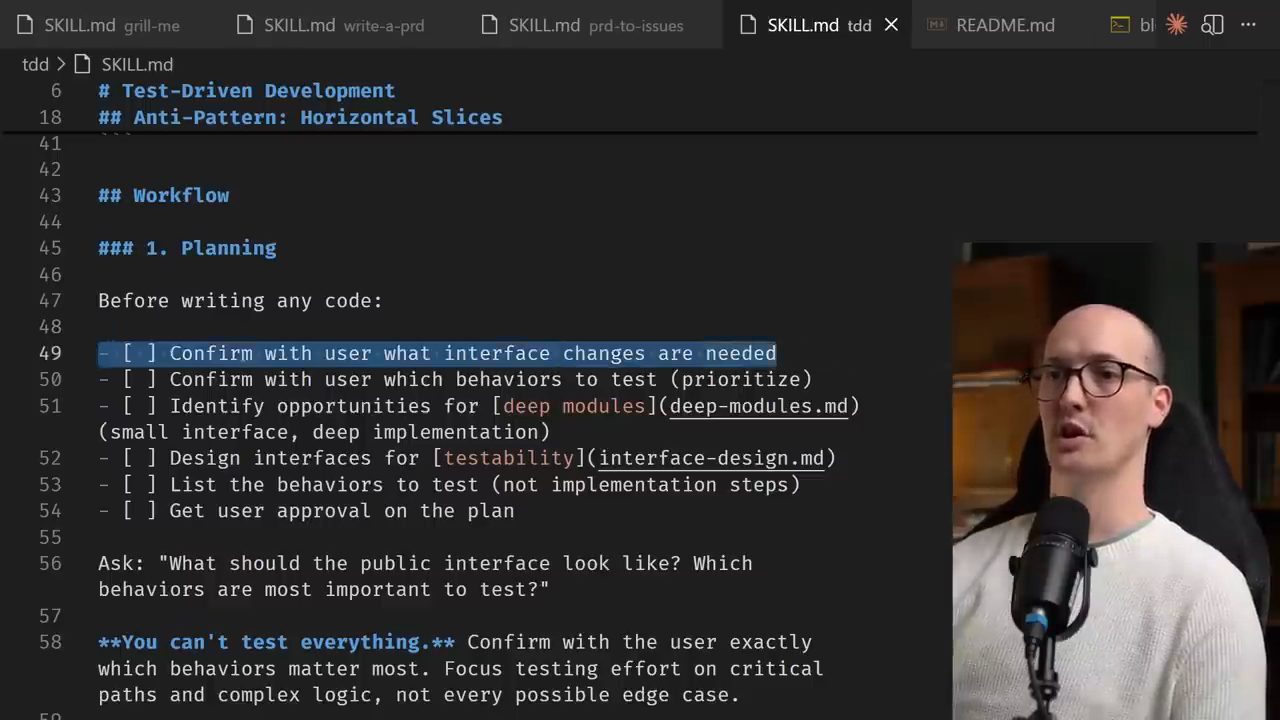
Task: Click the deep modules link text
Action: [574, 406]
